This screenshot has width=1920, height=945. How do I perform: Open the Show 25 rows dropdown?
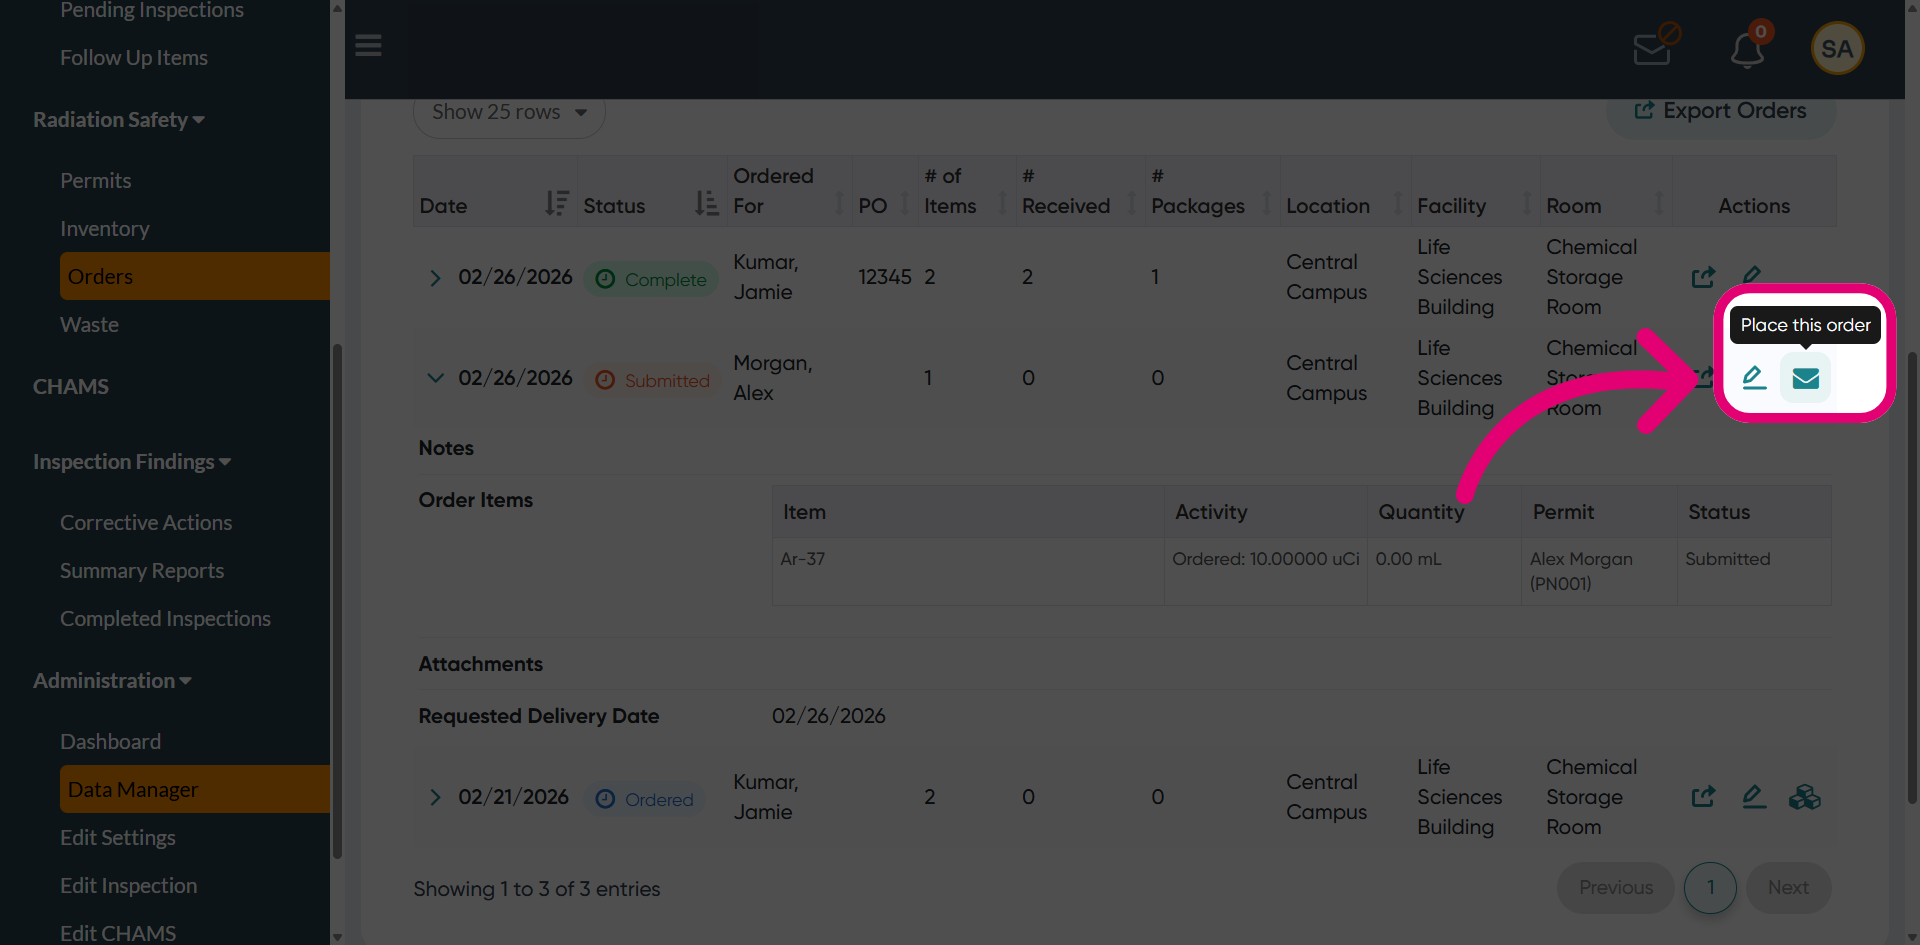point(509,112)
